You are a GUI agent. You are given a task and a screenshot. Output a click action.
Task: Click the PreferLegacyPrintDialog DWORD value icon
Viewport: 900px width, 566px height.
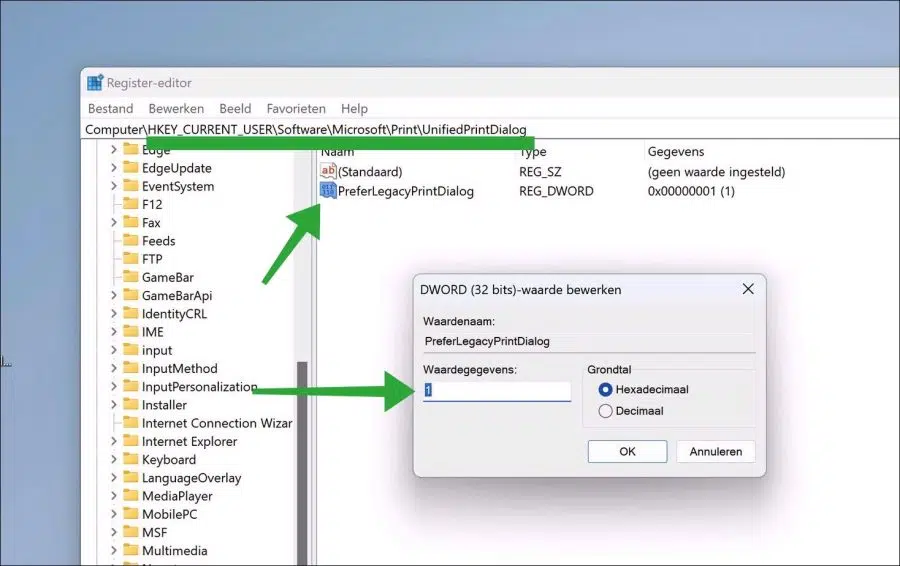[x=328, y=191]
